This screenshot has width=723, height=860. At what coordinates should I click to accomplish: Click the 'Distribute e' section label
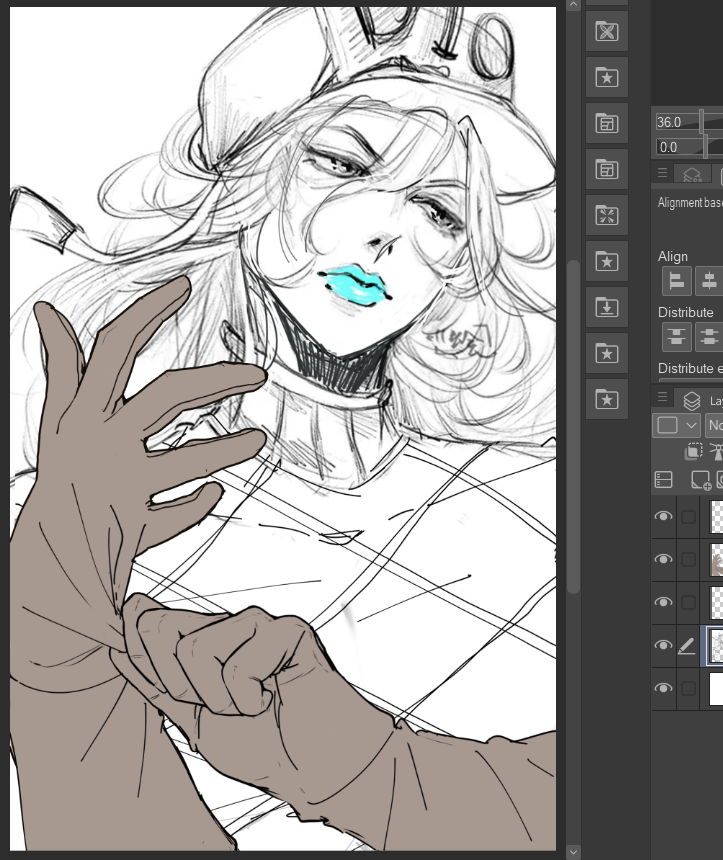coord(690,368)
